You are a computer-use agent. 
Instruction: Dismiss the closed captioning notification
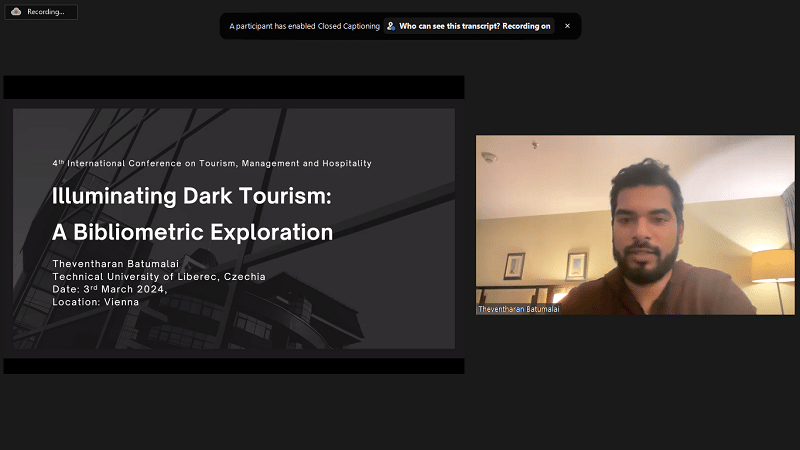coord(567,26)
